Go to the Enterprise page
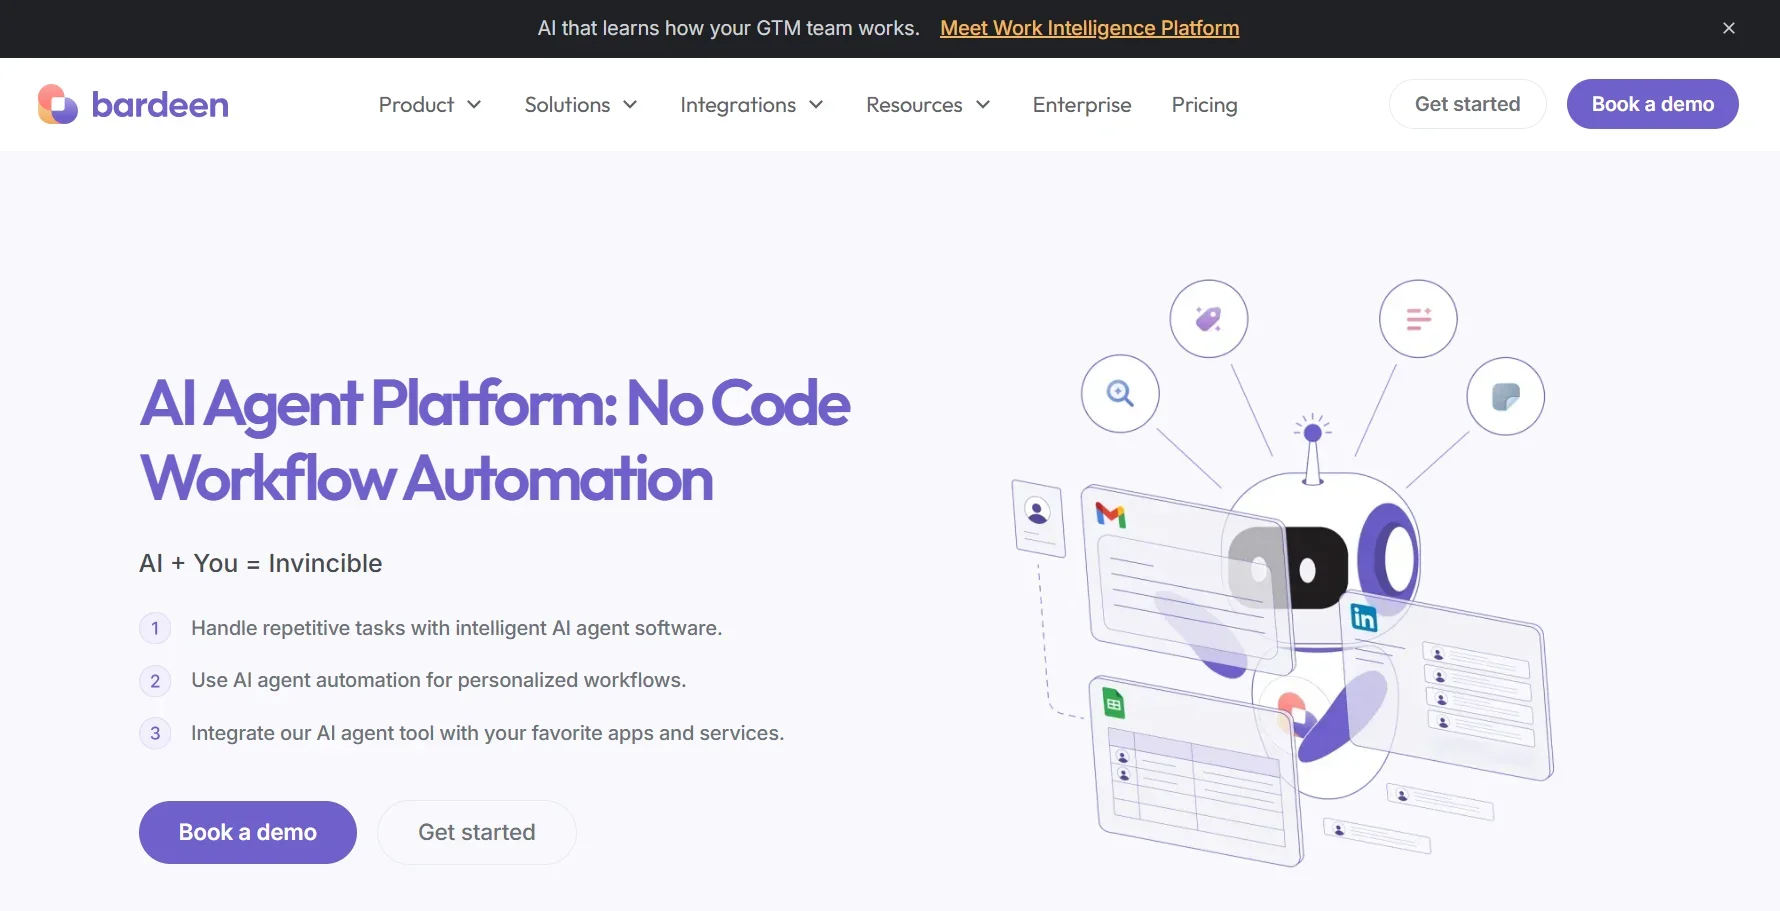 (x=1082, y=105)
